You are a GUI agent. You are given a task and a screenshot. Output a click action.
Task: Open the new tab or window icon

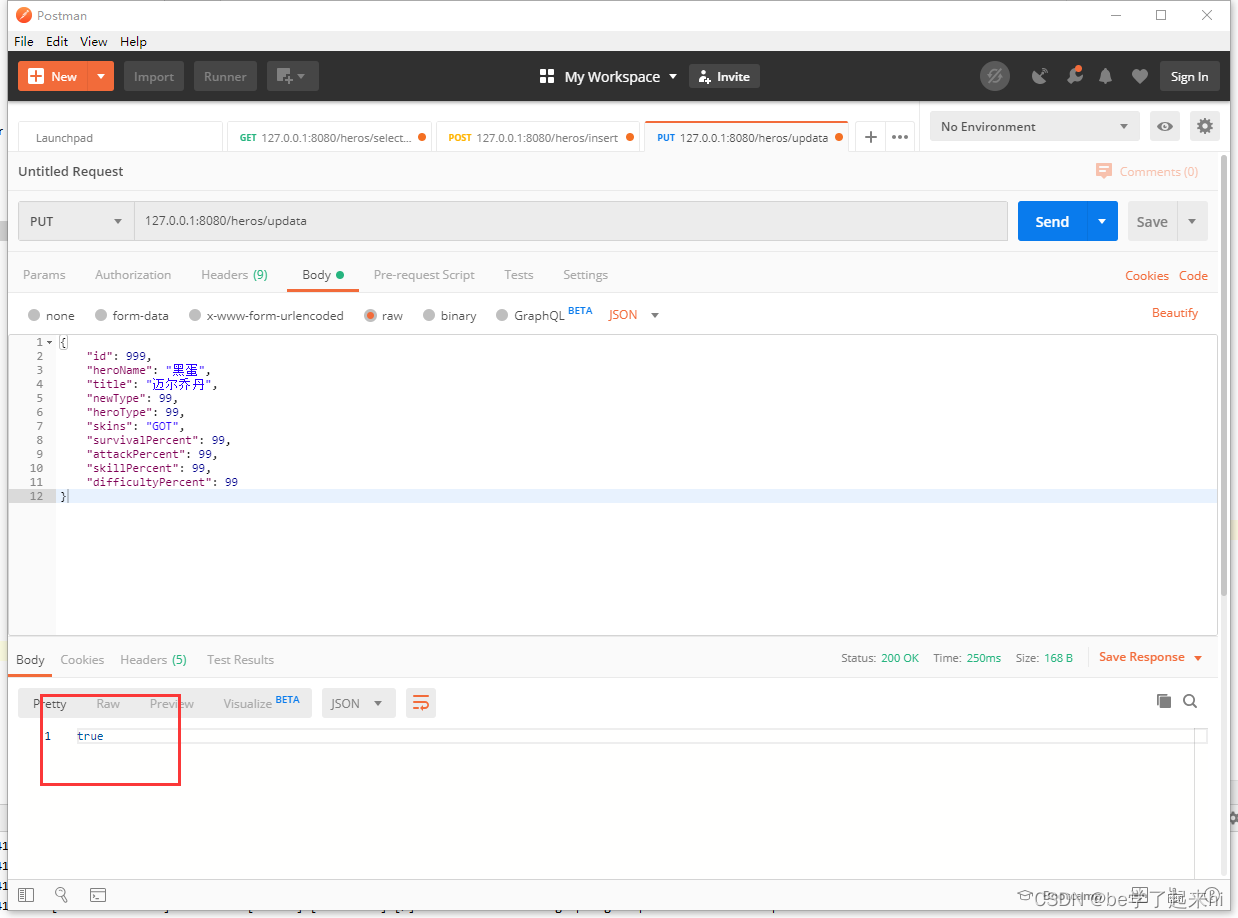[292, 76]
